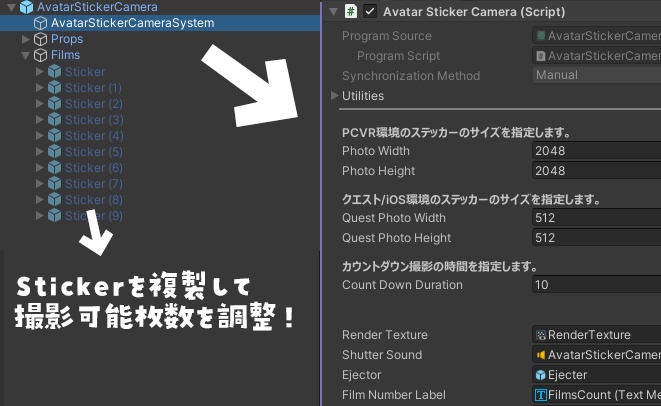
Task: Open the Synchronization Method dropdown
Action: 597,75
